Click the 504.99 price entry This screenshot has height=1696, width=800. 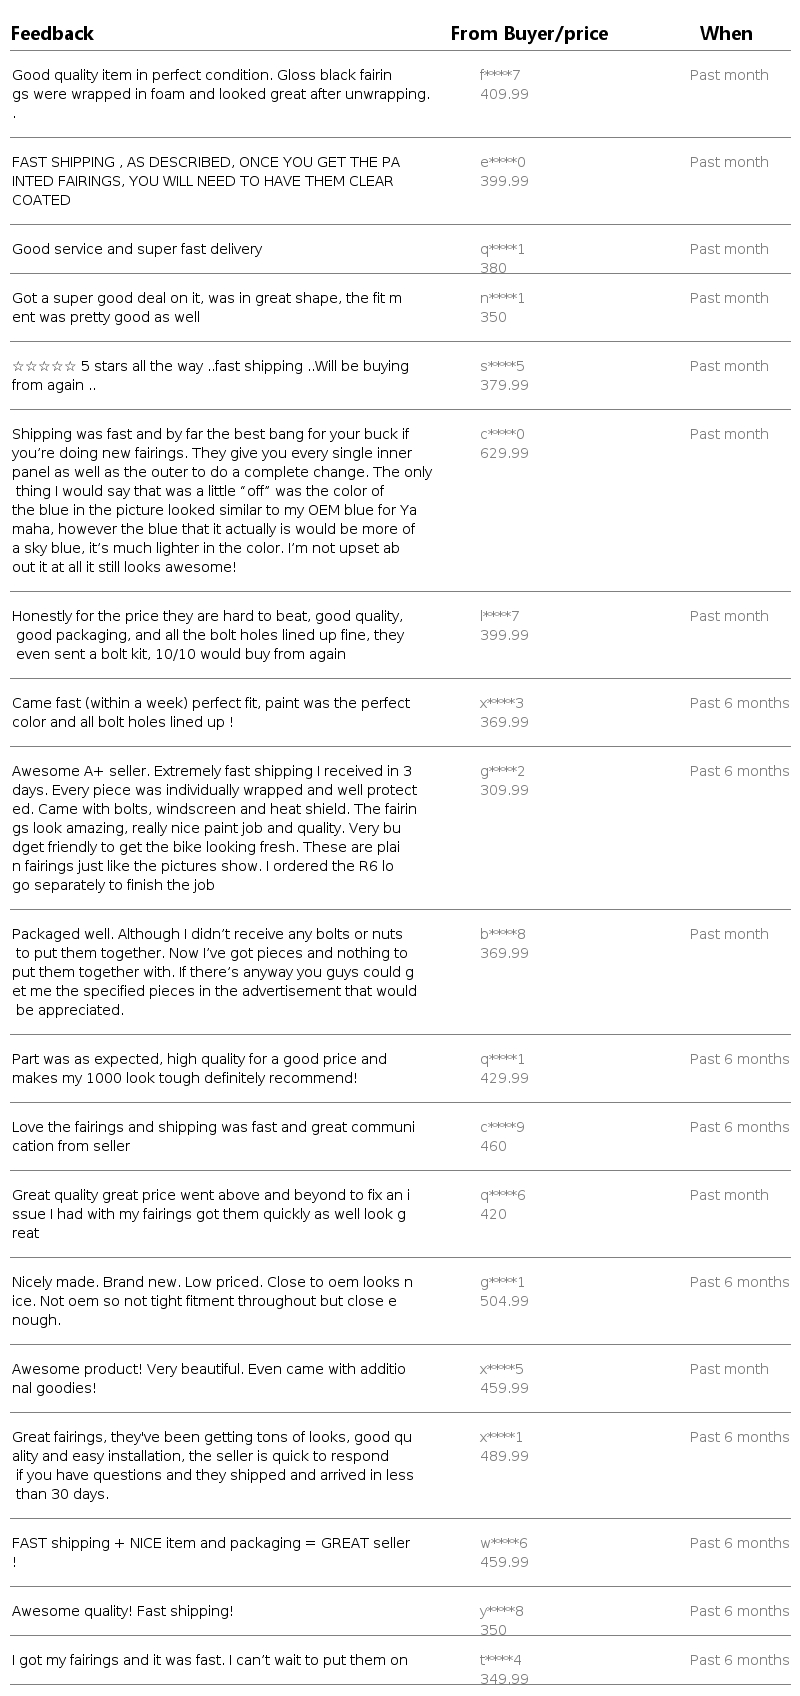coord(504,1301)
